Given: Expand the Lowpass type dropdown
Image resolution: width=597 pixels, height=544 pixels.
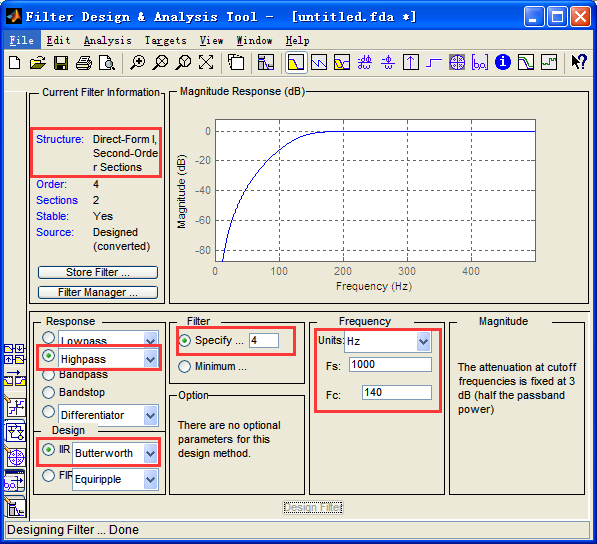Looking at the screenshot, I should click(151, 339).
